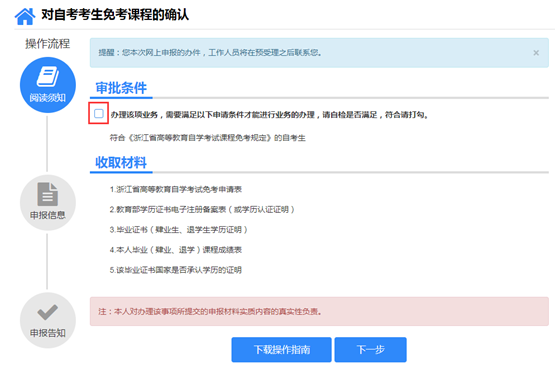
Task: Open the 阅读须知 step circle
Action: [x=48, y=85]
